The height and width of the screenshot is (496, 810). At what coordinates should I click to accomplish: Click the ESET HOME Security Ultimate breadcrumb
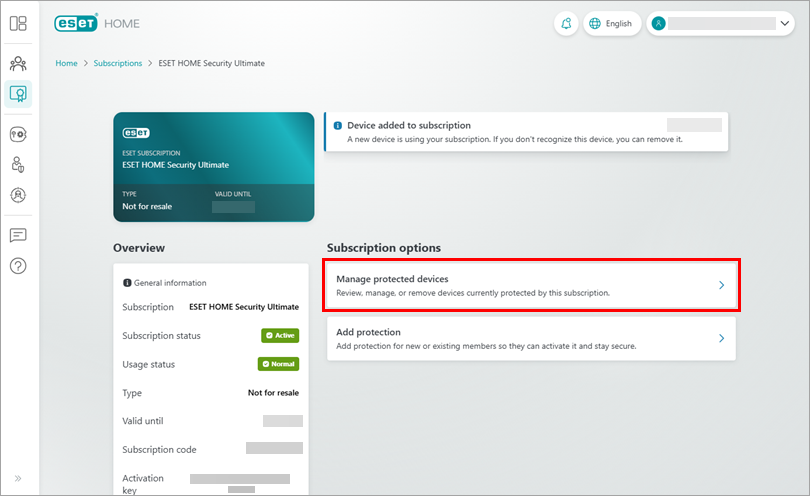[211, 63]
